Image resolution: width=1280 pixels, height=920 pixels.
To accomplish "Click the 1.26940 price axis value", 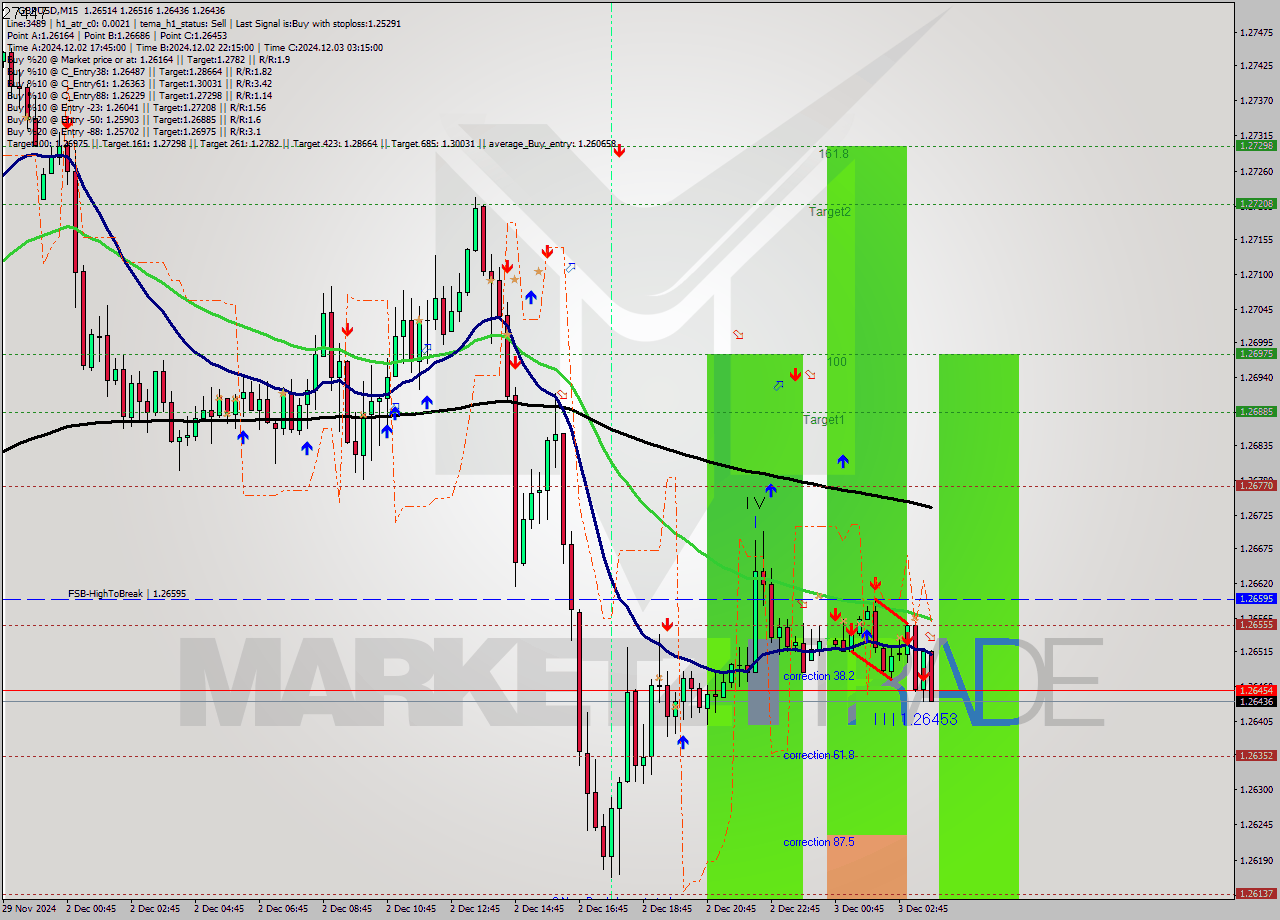I will click(x=1255, y=378).
